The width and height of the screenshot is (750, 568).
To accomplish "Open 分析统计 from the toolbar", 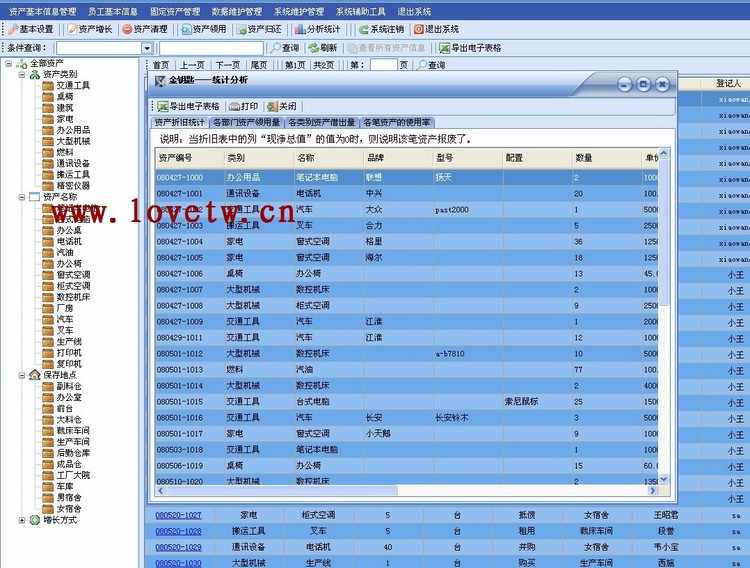I will coord(318,30).
